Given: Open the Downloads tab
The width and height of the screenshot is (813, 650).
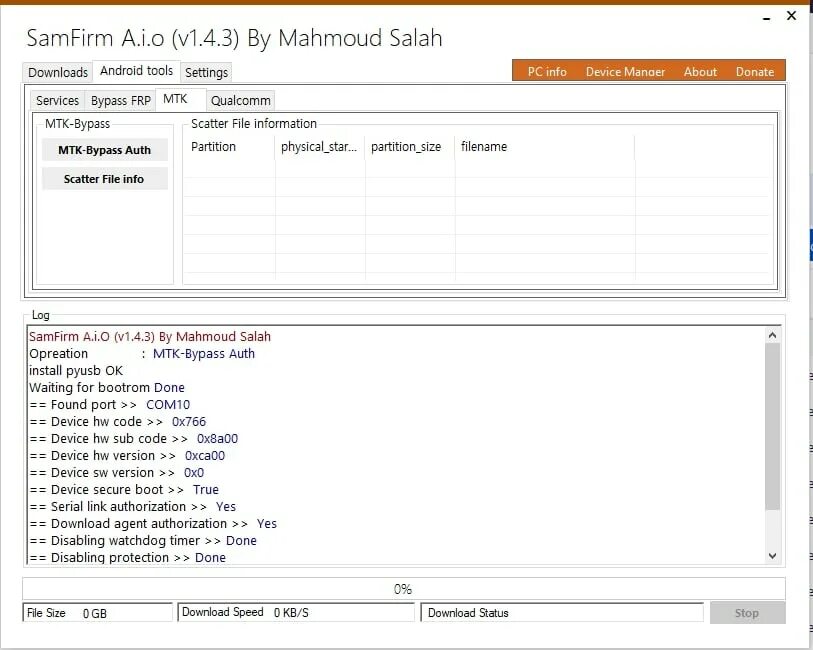Looking at the screenshot, I should (58, 72).
